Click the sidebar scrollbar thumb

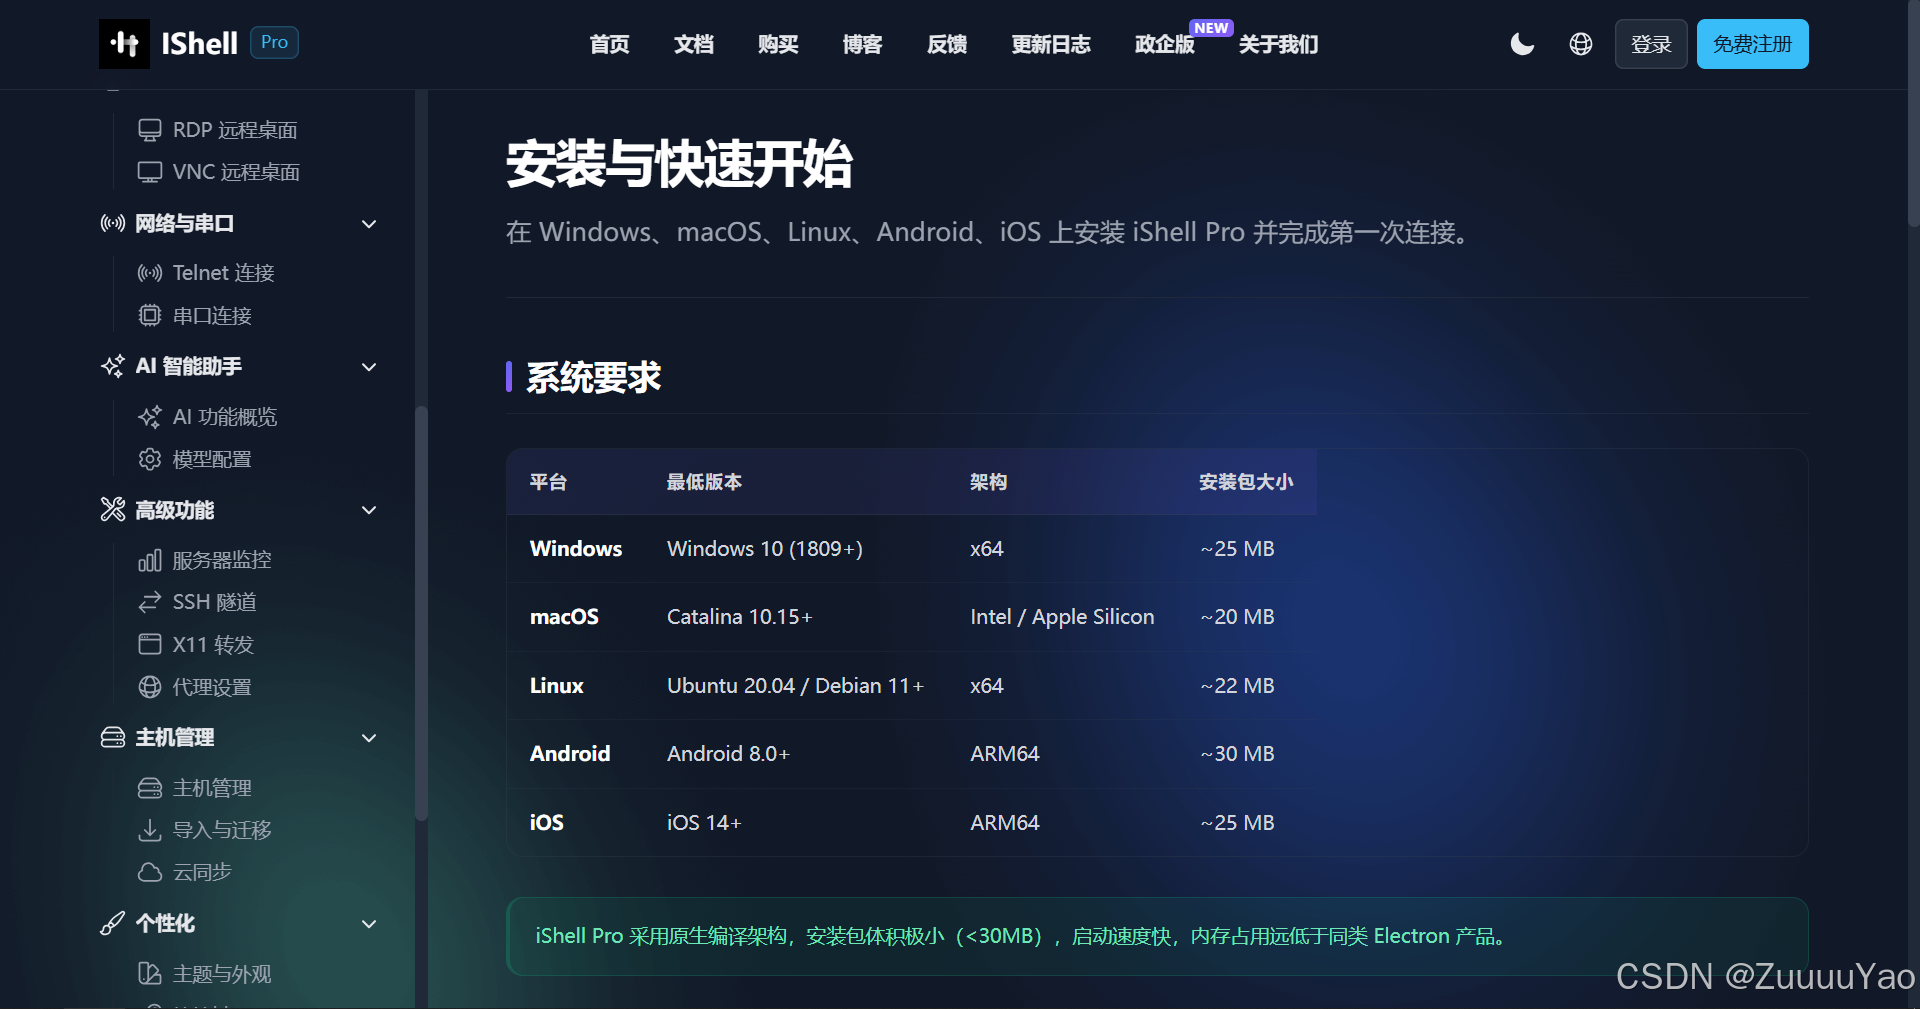tap(421, 613)
